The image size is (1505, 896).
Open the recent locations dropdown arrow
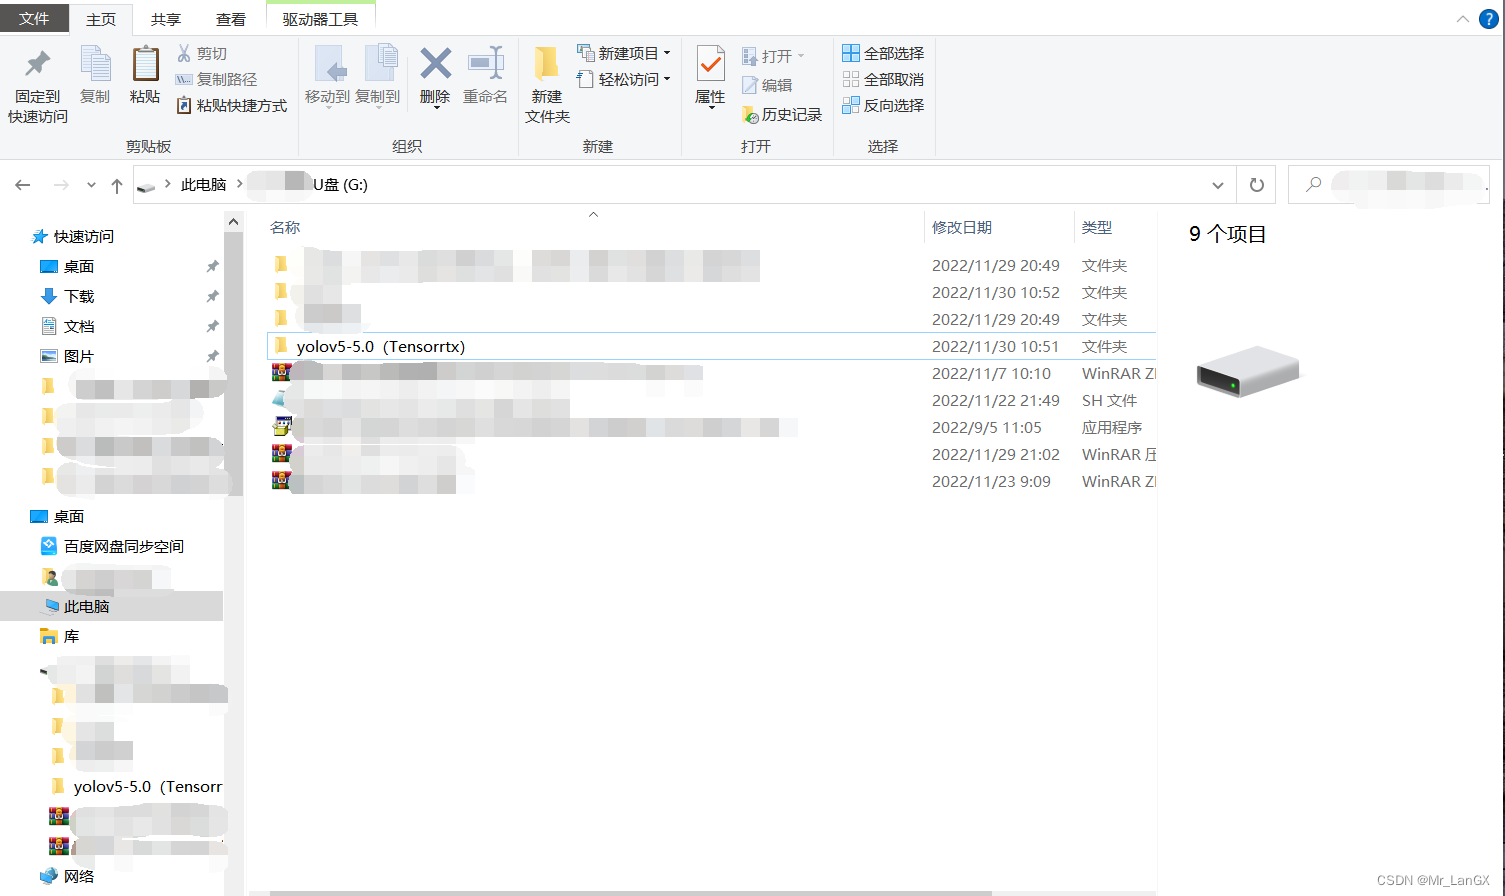(91, 185)
